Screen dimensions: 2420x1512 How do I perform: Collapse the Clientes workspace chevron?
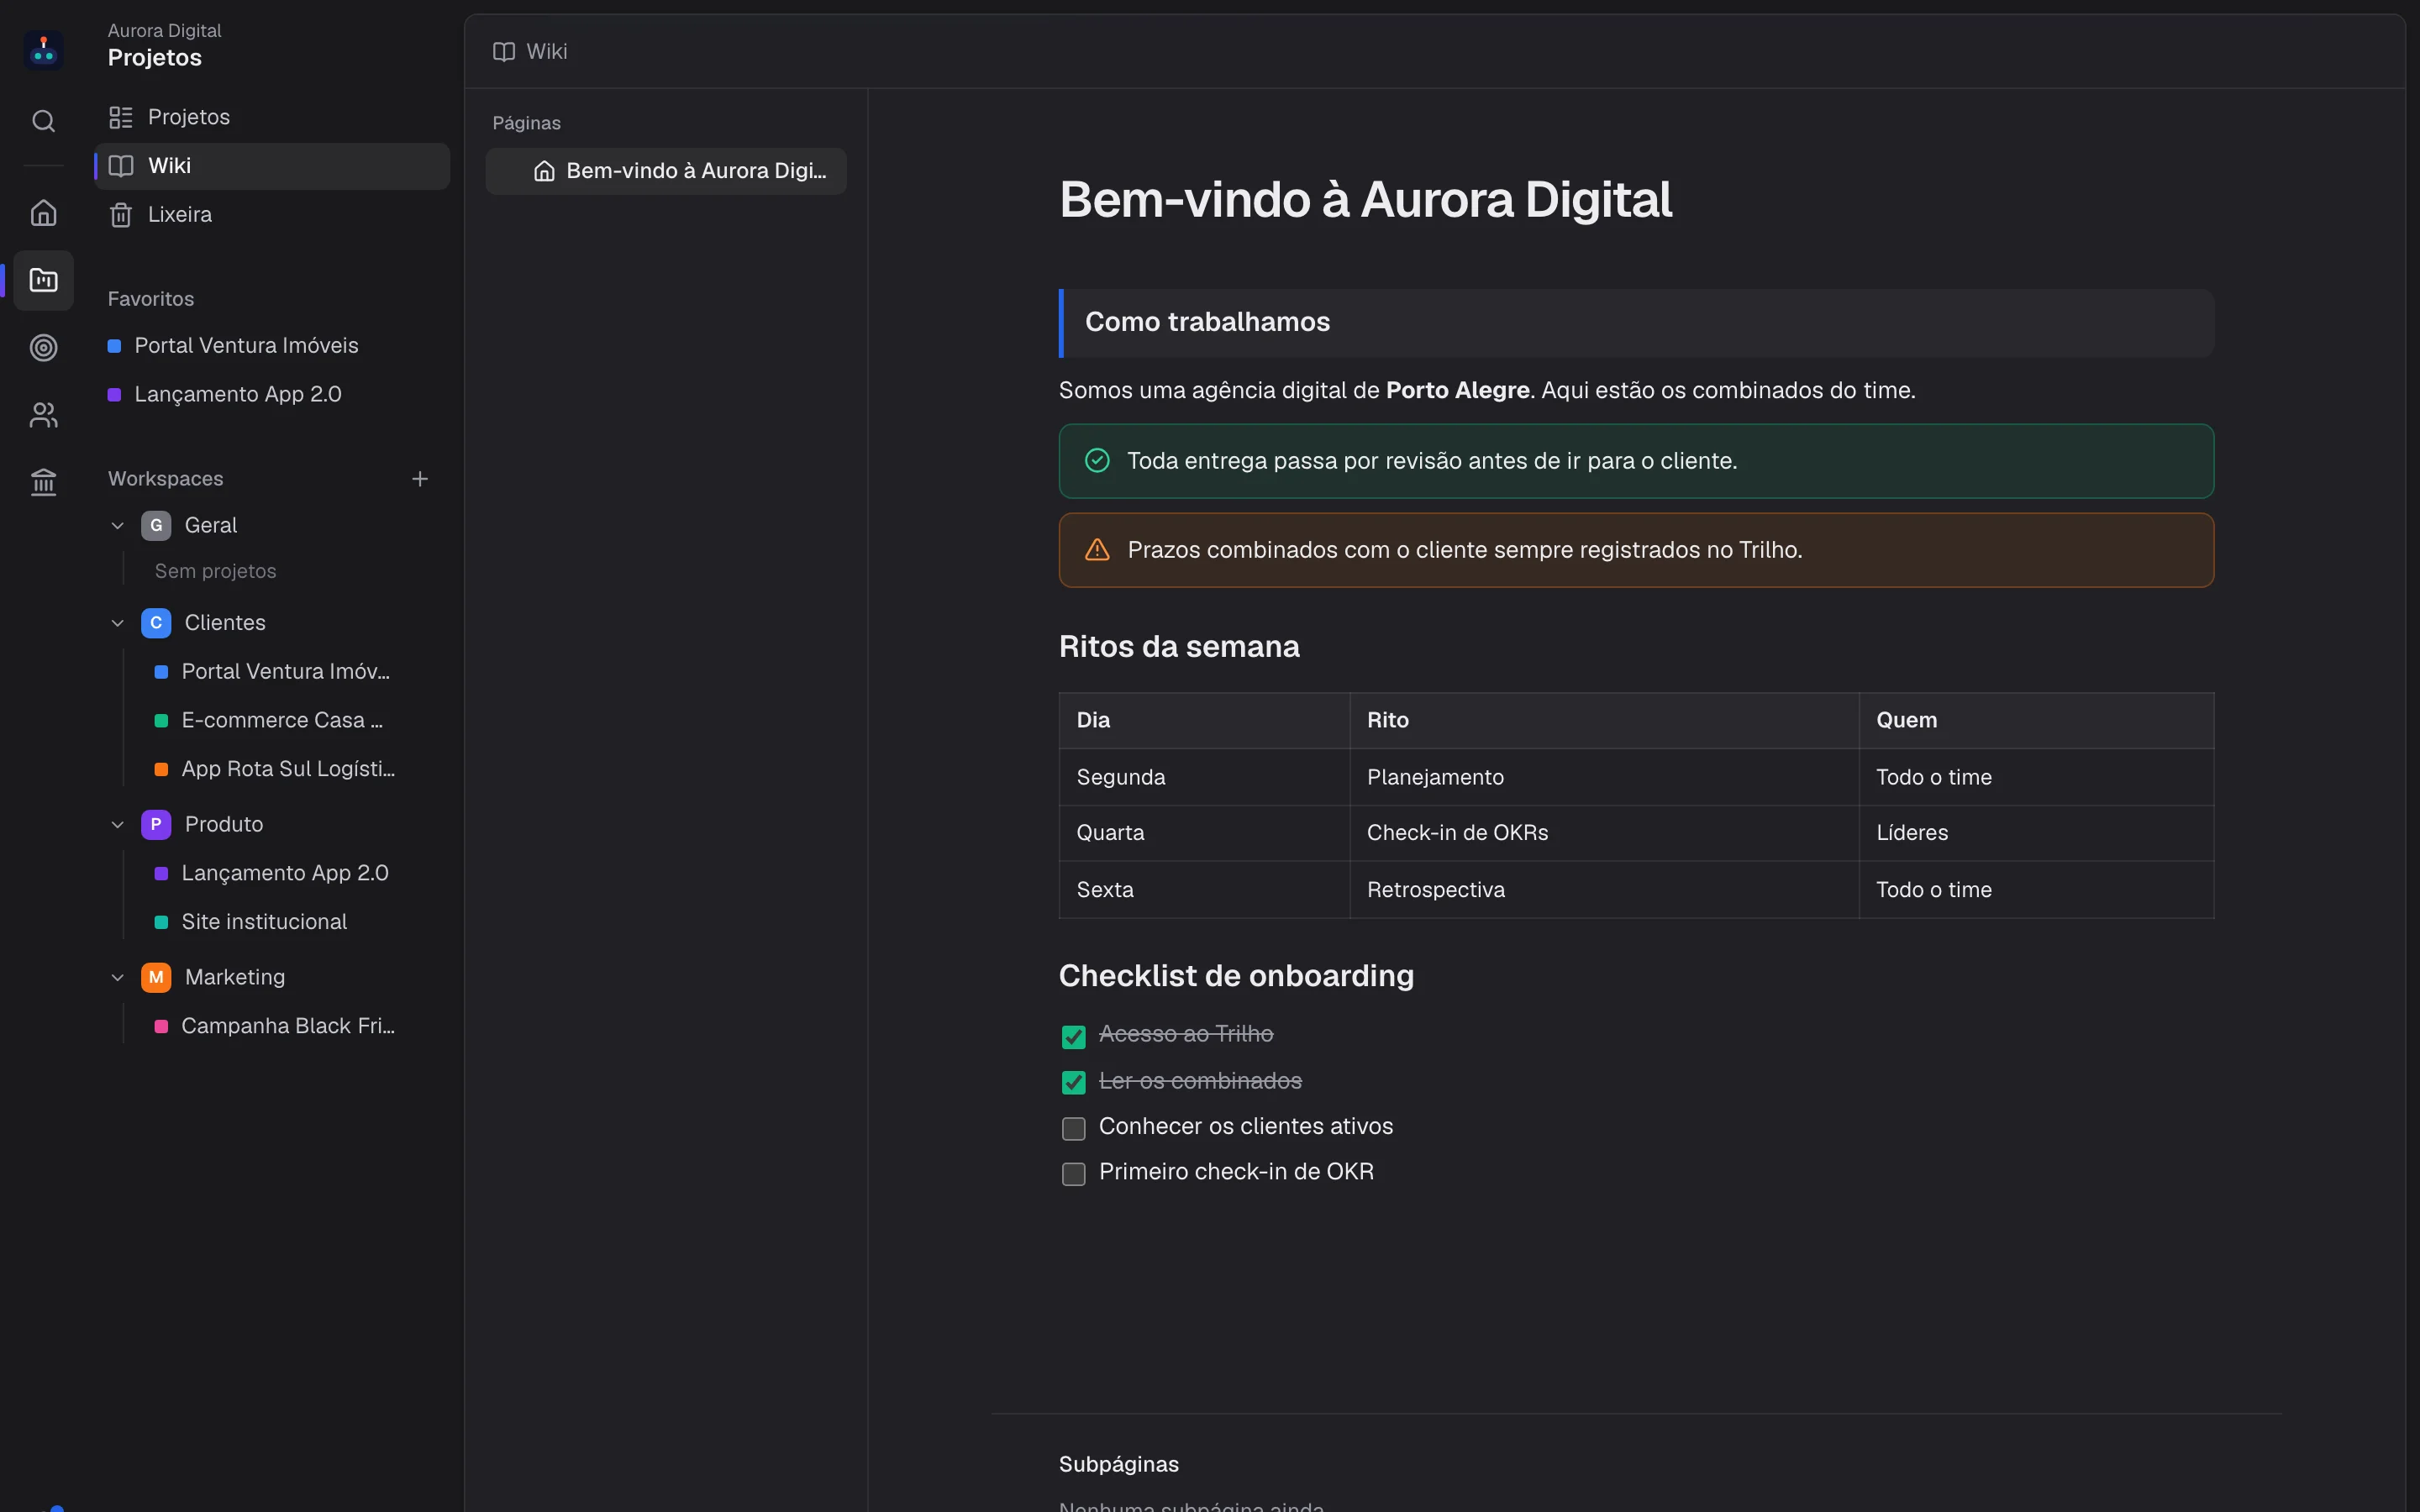click(x=117, y=623)
